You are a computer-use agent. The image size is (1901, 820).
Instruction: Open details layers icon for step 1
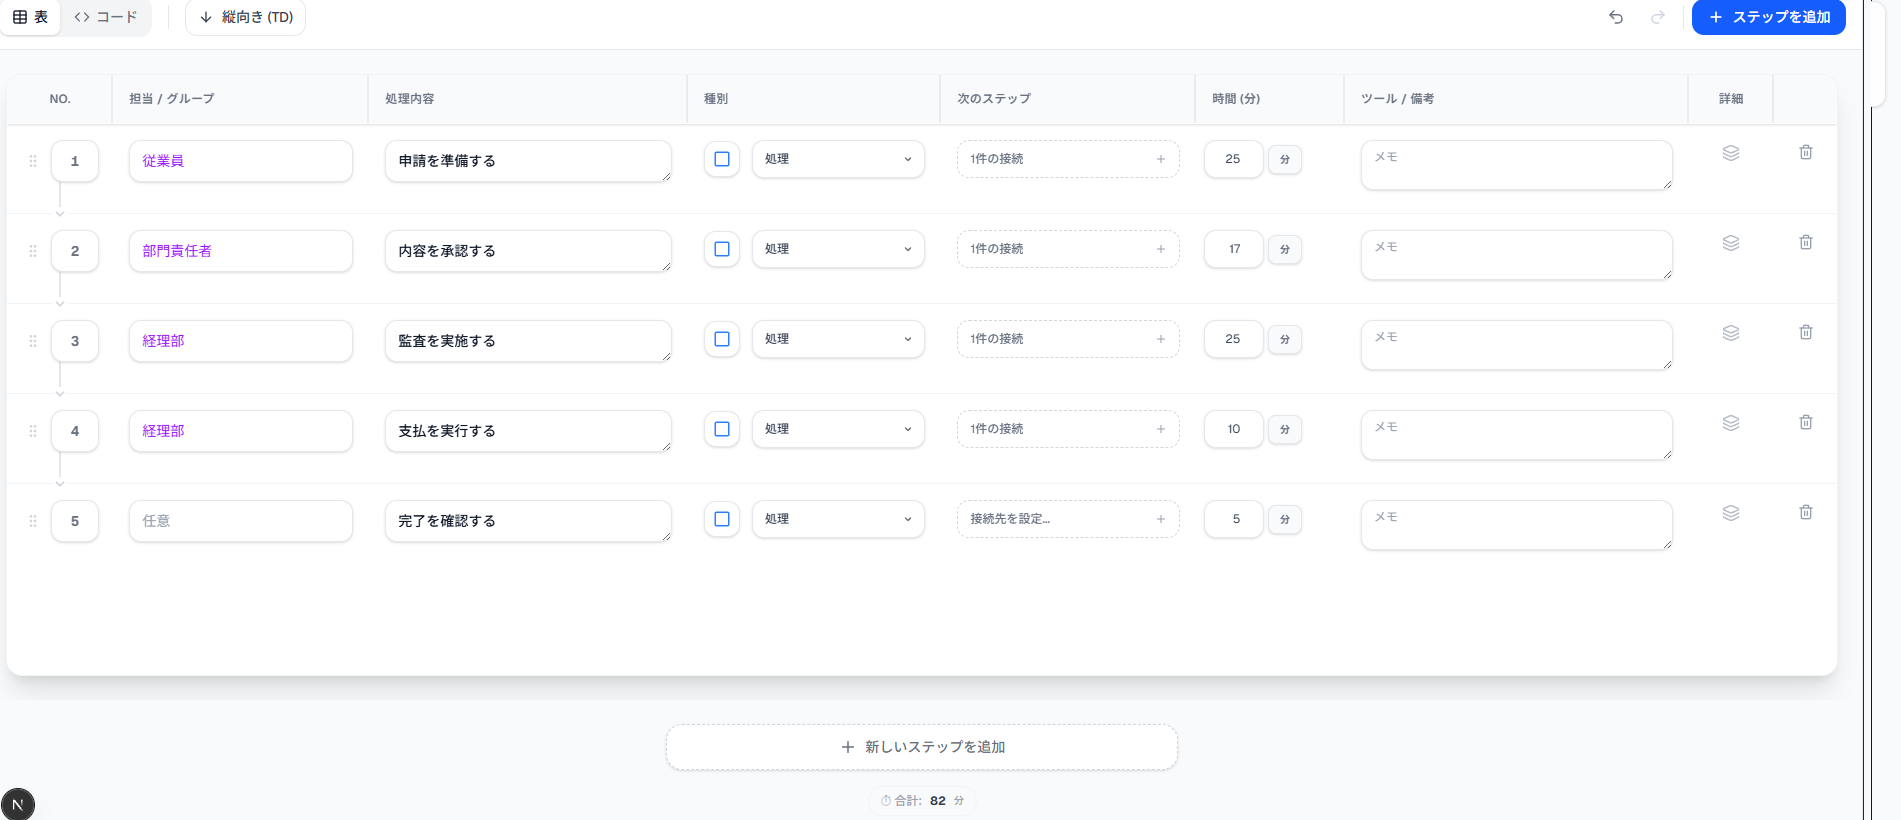pos(1731,153)
